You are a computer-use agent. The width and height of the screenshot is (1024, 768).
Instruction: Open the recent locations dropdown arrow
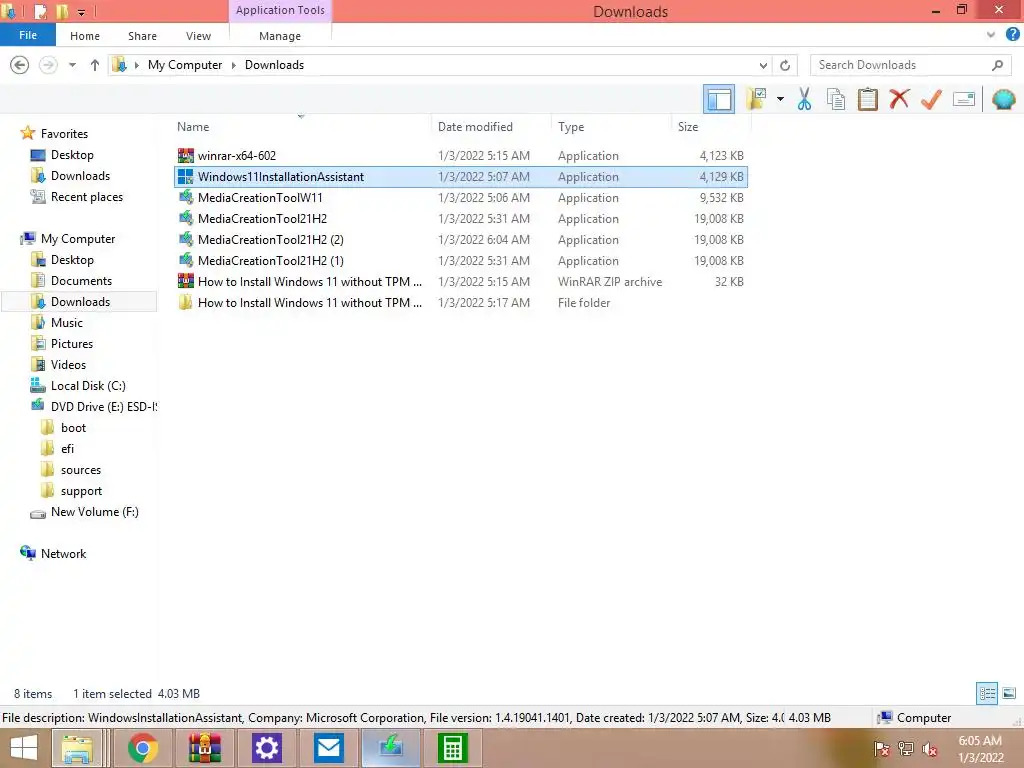(72, 65)
